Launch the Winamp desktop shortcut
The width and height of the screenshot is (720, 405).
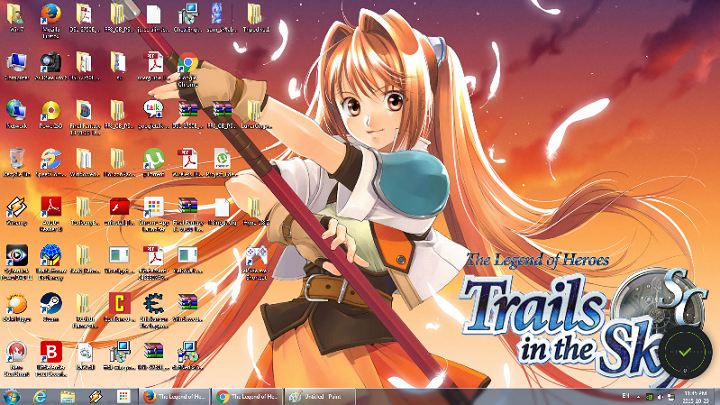click(x=16, y=211)
